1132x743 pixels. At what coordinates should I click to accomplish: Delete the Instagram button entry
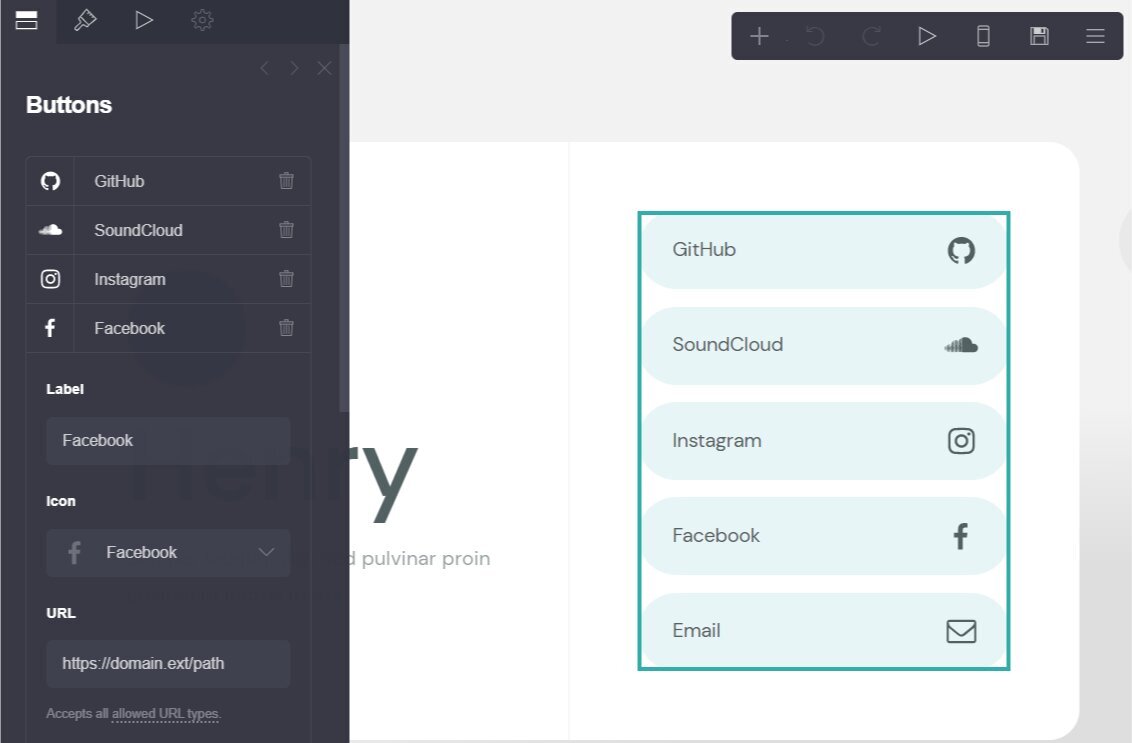(x=287, y=279)
